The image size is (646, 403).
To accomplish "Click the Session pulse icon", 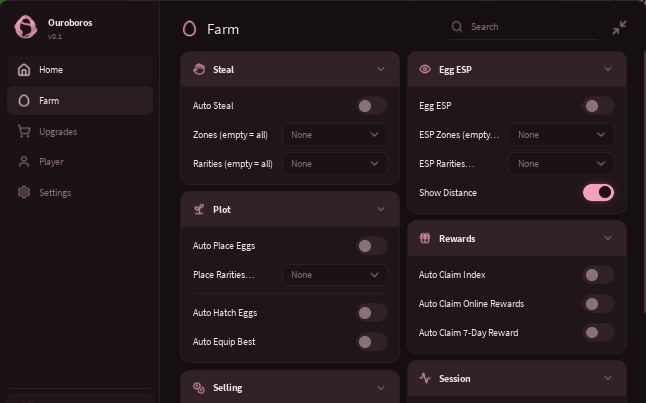I will pyautogui.click(x=425, y=378).
